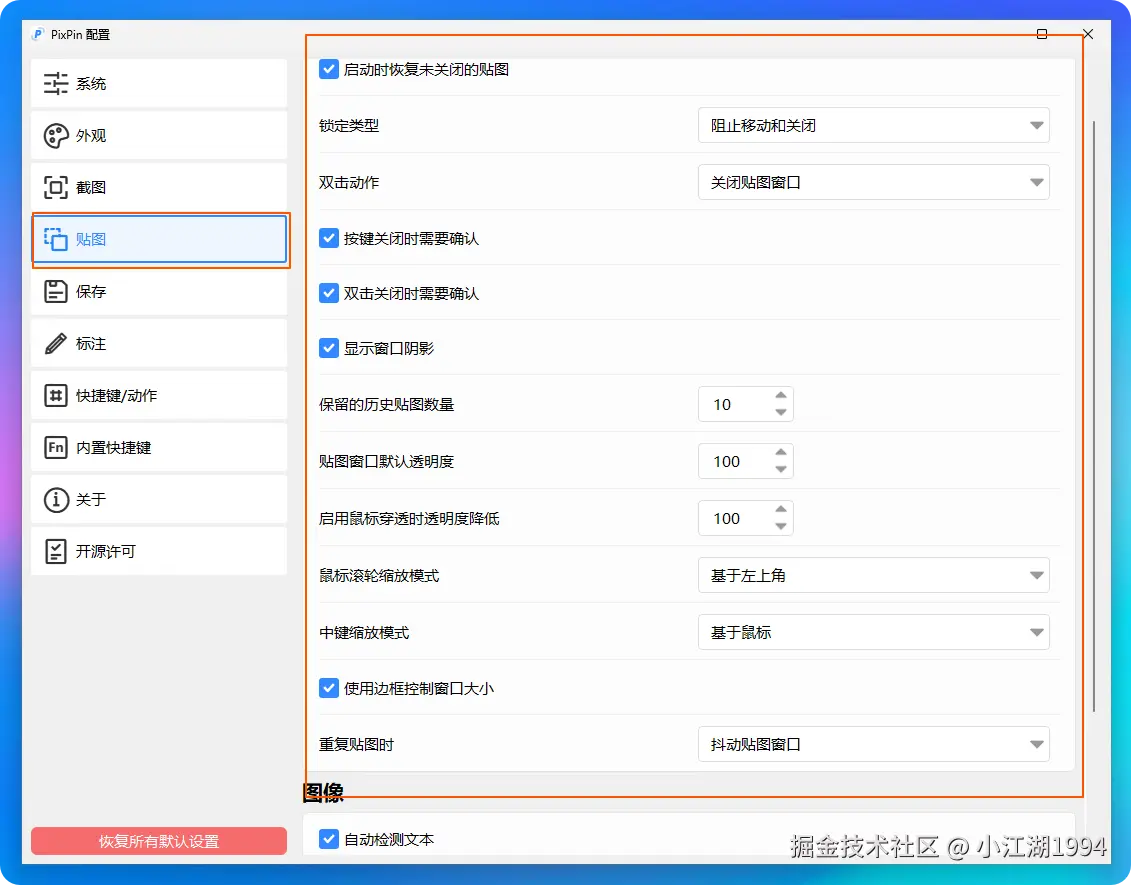Image resolution: width=1131 pixels, height=885 pixels.
Task: Toggle 双击关闭时需要确认 checkbox
Action: coord(329,293)
